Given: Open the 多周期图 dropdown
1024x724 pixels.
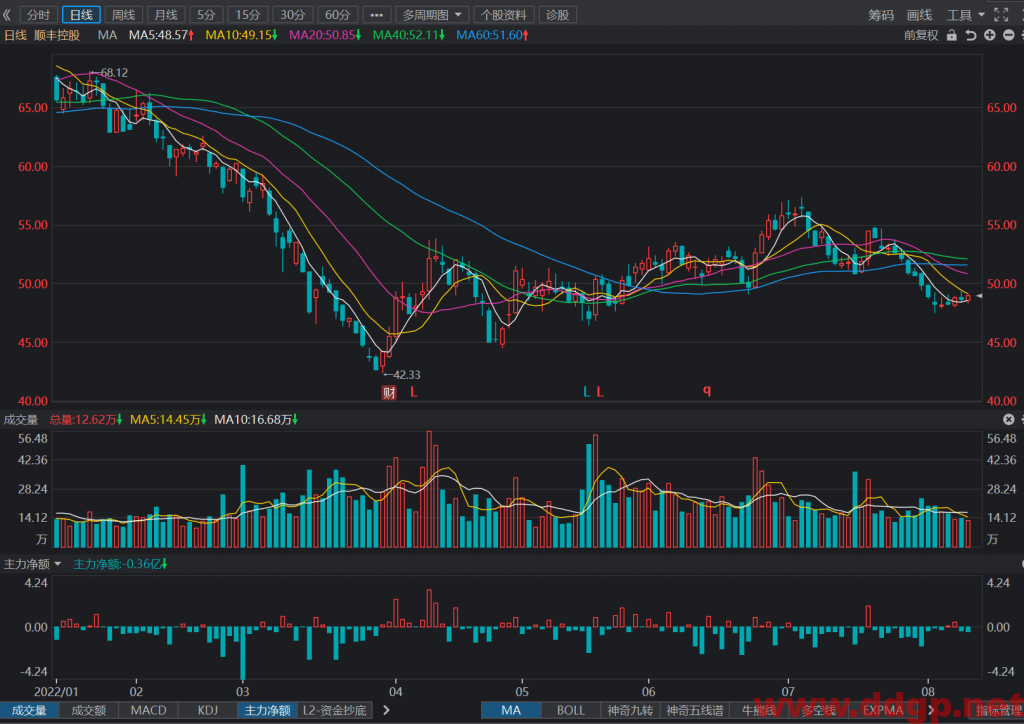Looking at the screenshot, I should [432, 14].
